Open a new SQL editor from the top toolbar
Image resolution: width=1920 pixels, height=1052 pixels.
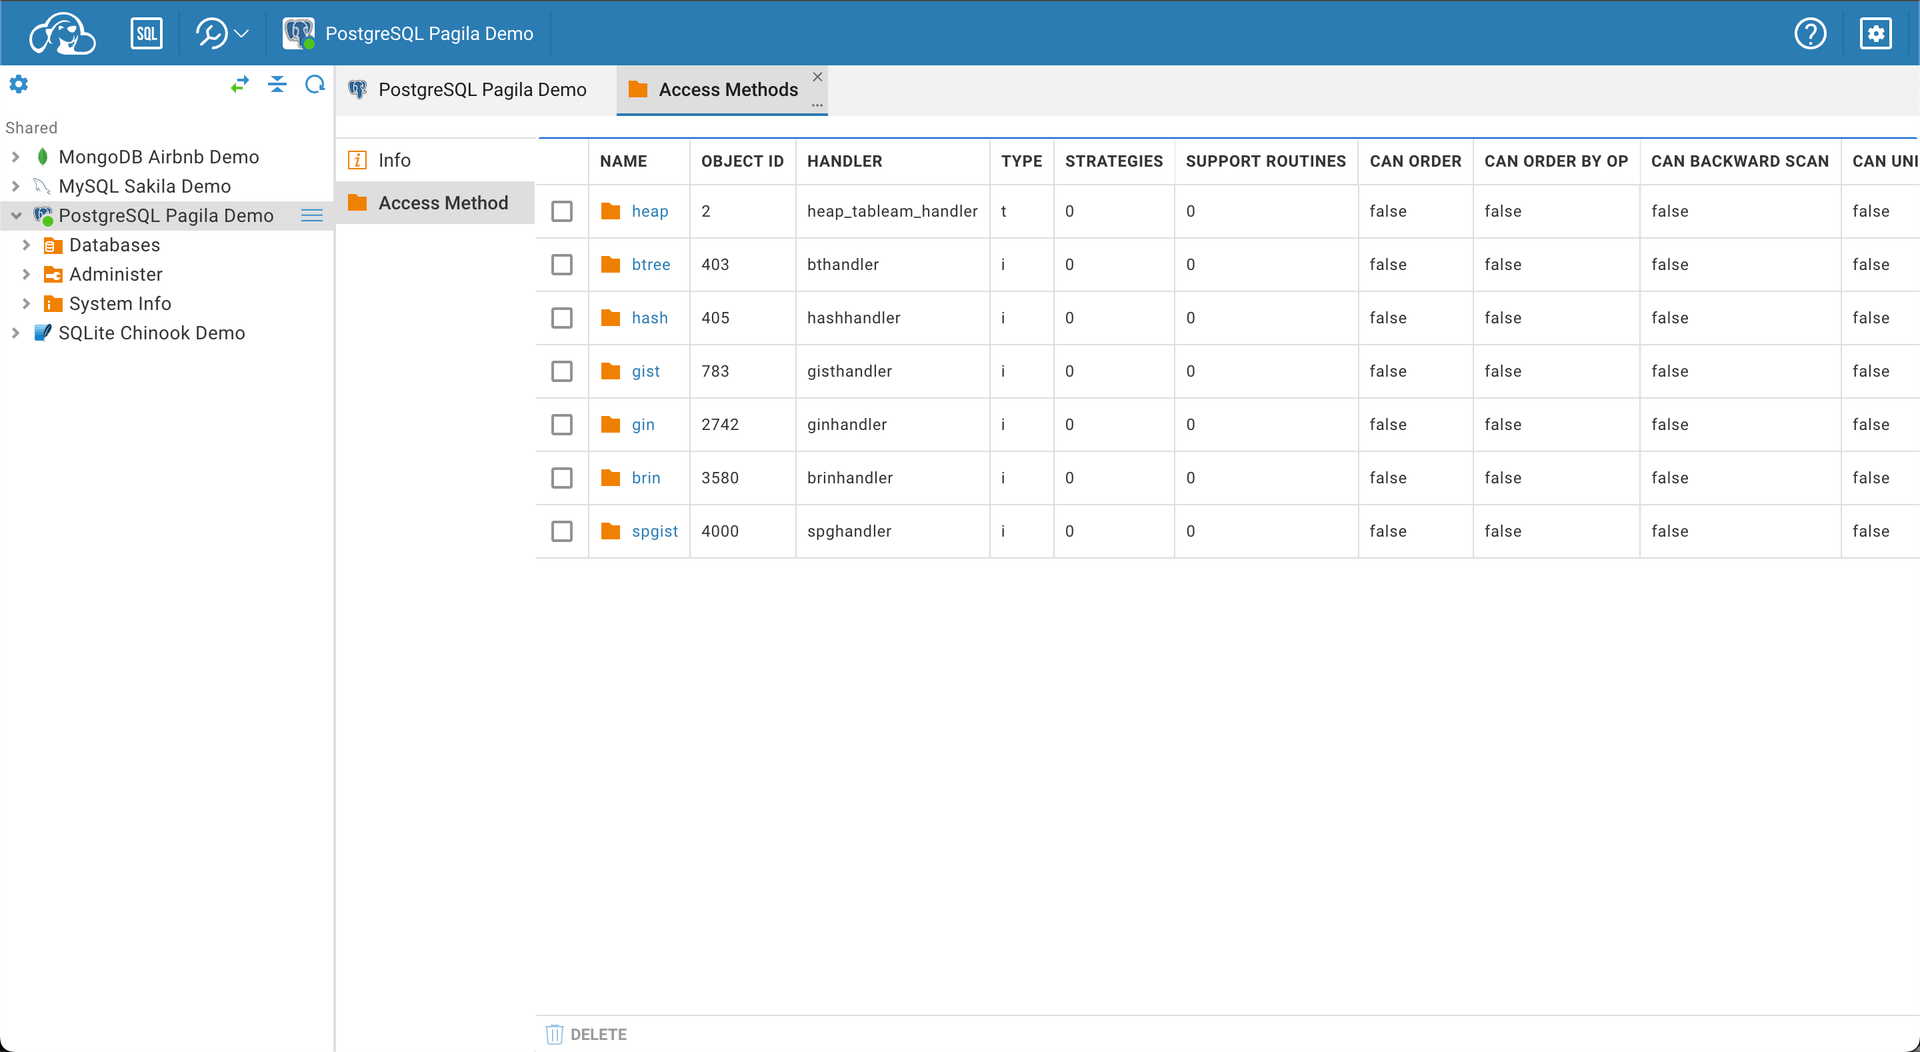click(146, 33)
